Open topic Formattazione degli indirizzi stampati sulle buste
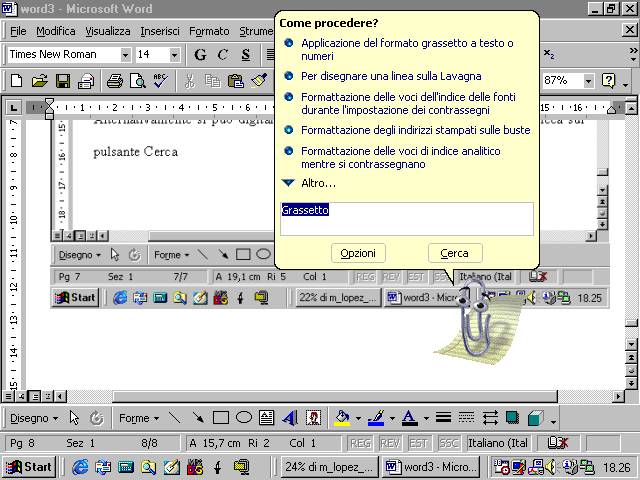The height and width of the screenshot is (480, 640). tap(416, 130)
